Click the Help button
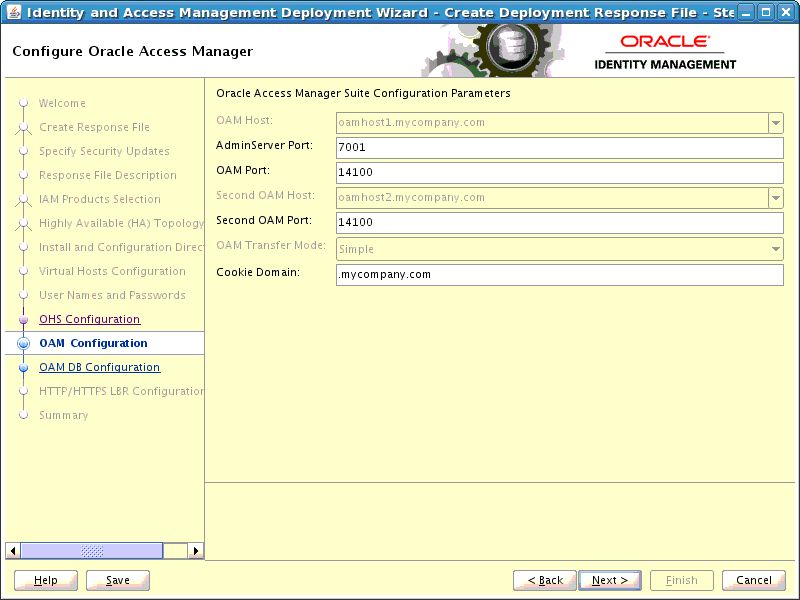Screen dimensions: 800x600 point(46,580)
